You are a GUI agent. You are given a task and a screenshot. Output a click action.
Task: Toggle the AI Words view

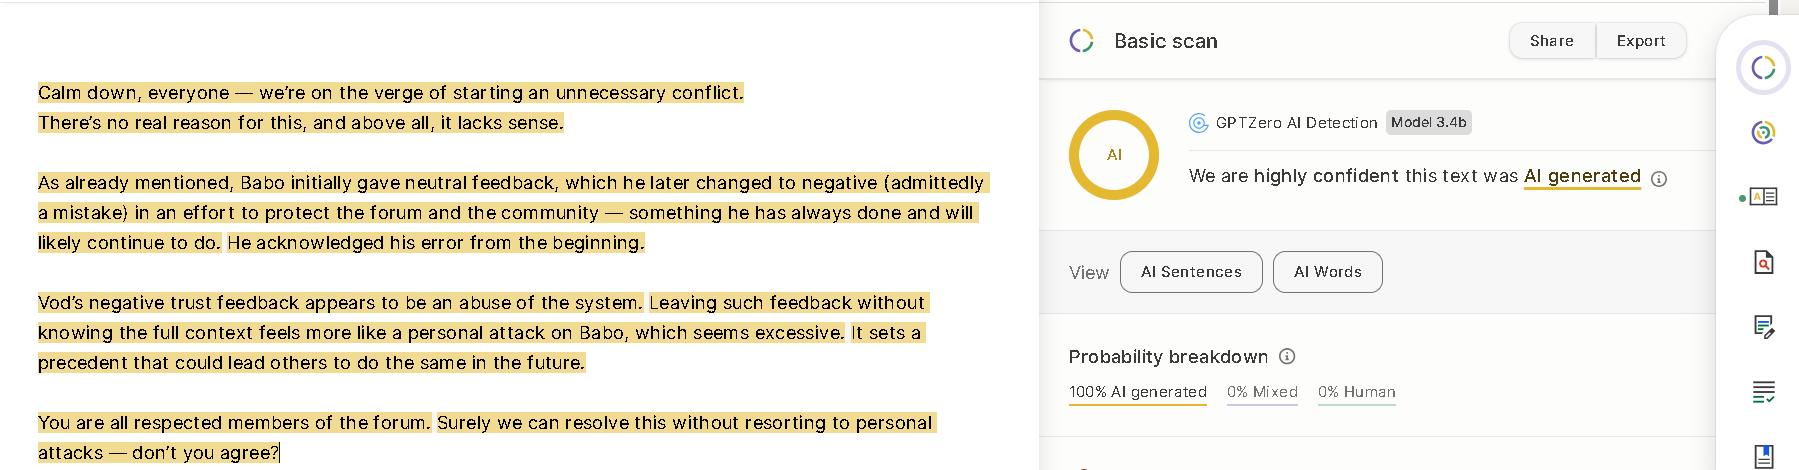pos(1328,272)
